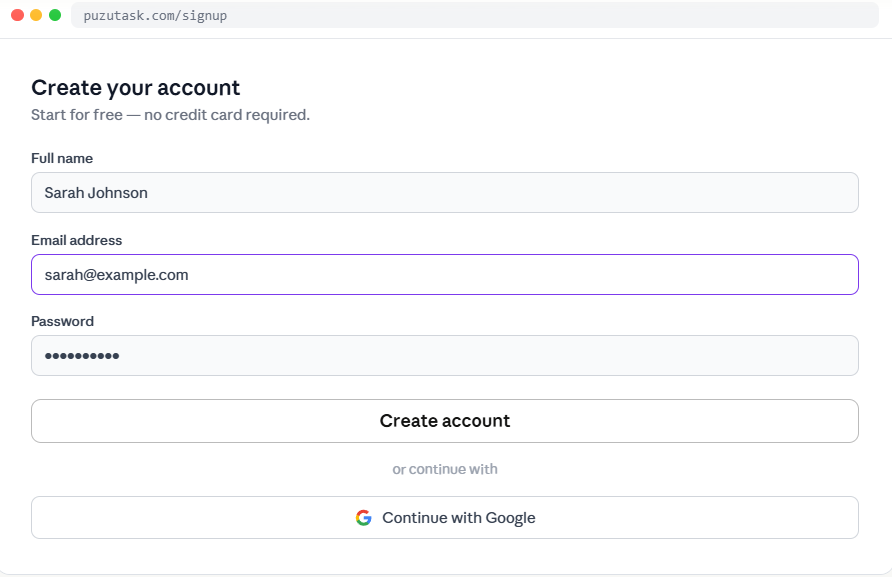Image resolution: width=892 pixels, height=577 pixels.
Task: Maximize the window using the green button
Action: tap(55, 15)
